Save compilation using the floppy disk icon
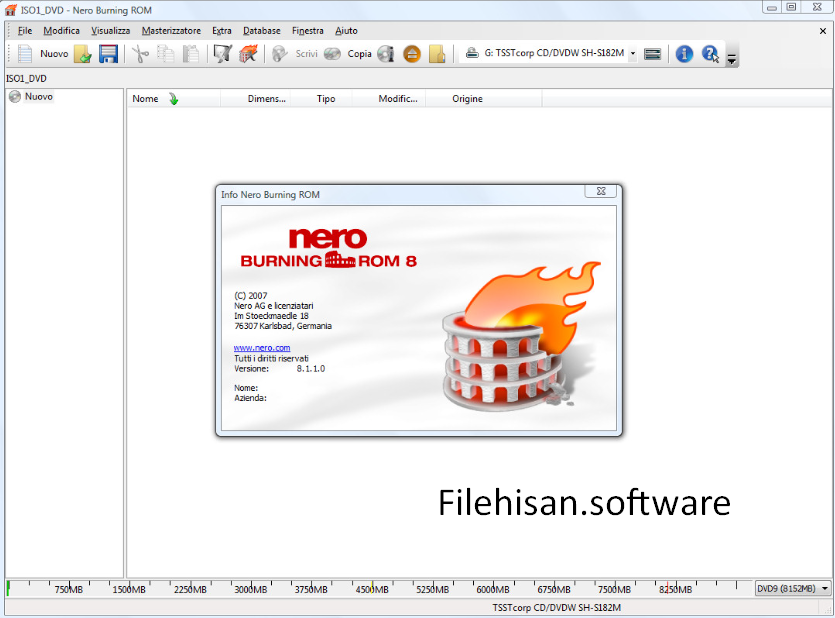This screenshot has height=618, width=835. [x=108, y=54]
